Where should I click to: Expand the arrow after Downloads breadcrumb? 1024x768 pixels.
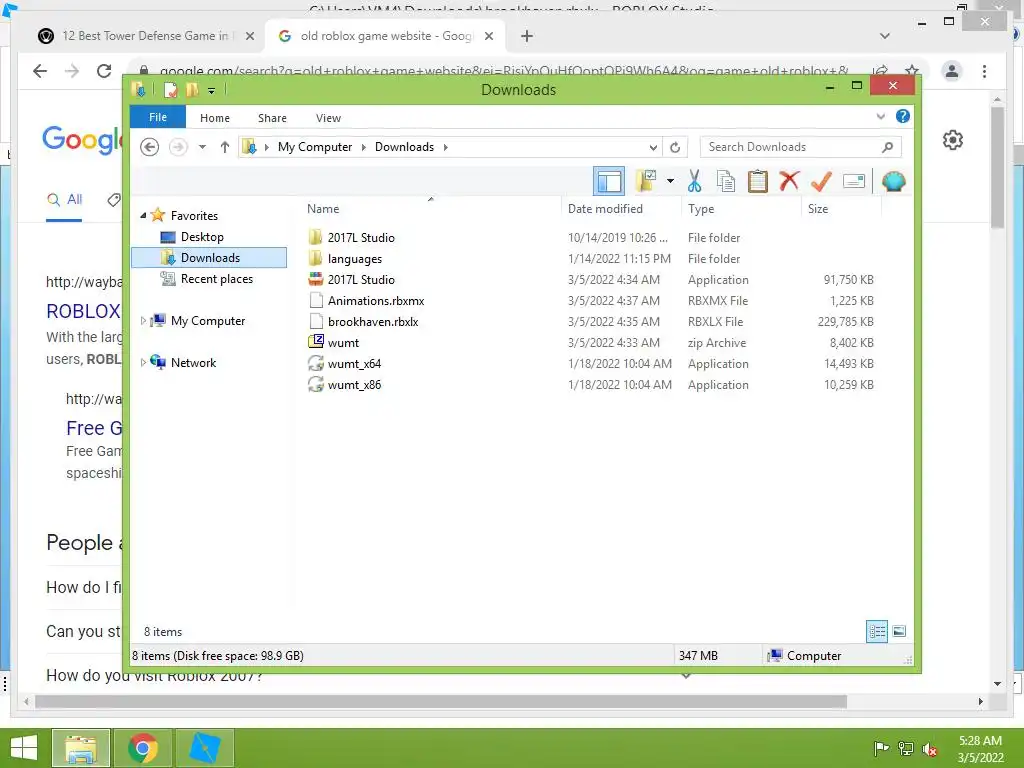[x=446, y=147]
